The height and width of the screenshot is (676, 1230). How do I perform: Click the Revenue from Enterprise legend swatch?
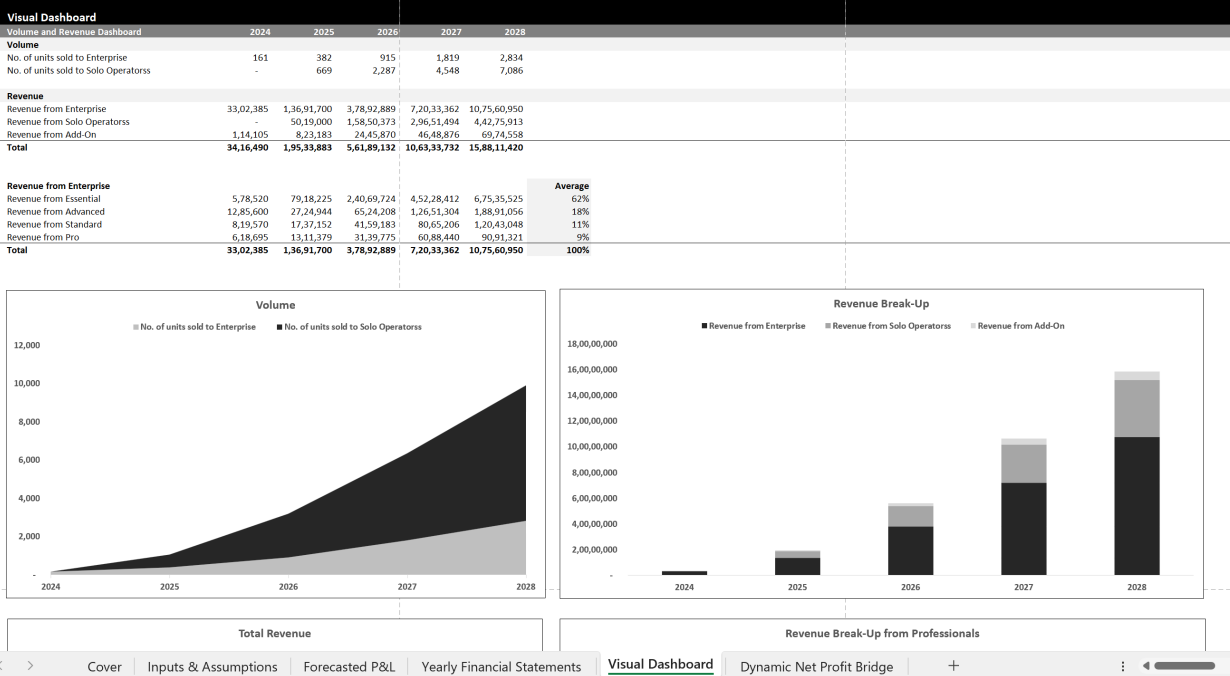(705, 326)
